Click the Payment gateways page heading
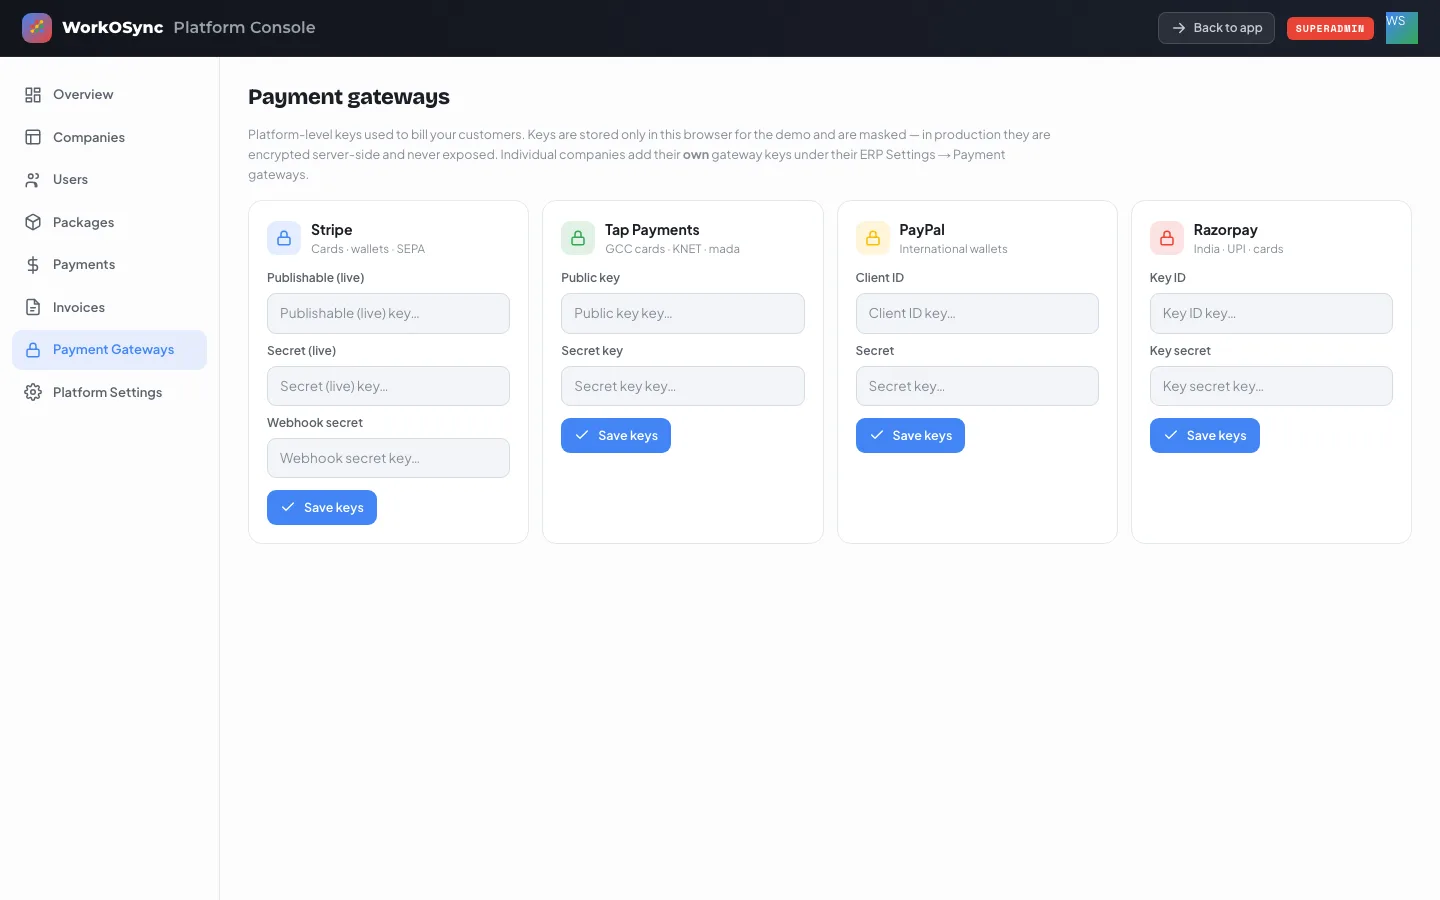This screenshot has width=1440, height=900. (349, 97)
